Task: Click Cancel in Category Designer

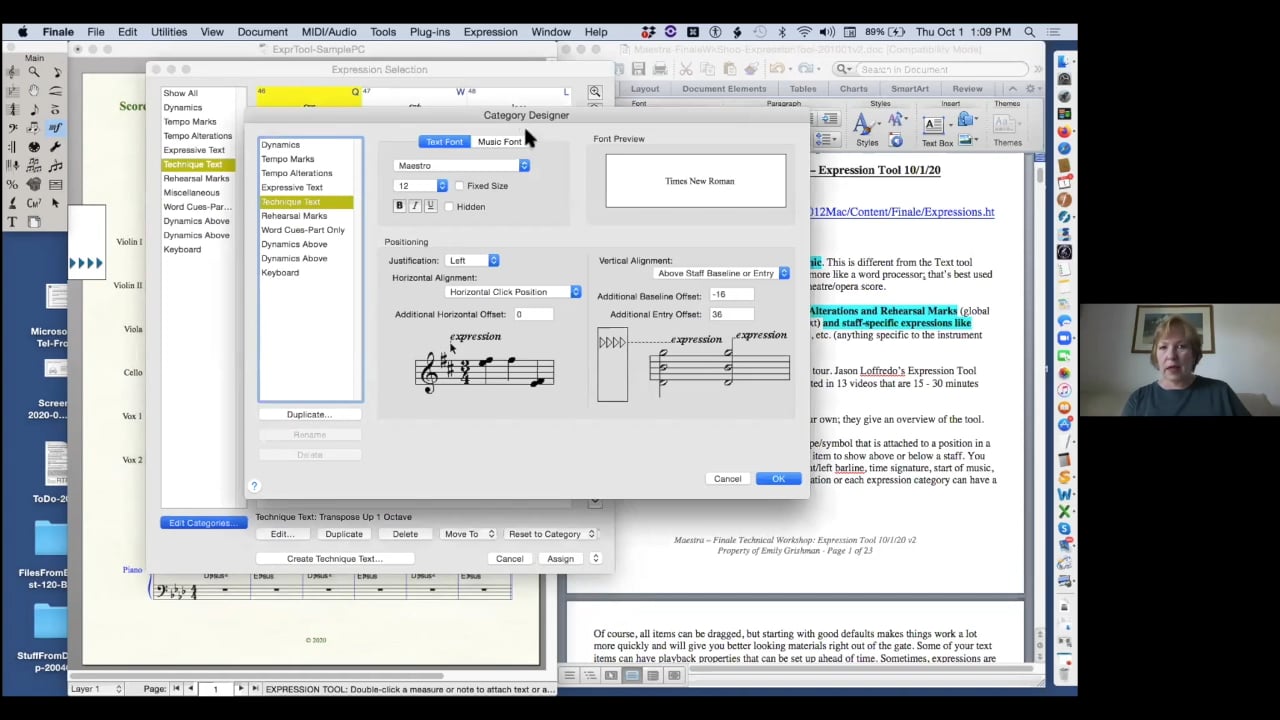Action: pos(727,479)
